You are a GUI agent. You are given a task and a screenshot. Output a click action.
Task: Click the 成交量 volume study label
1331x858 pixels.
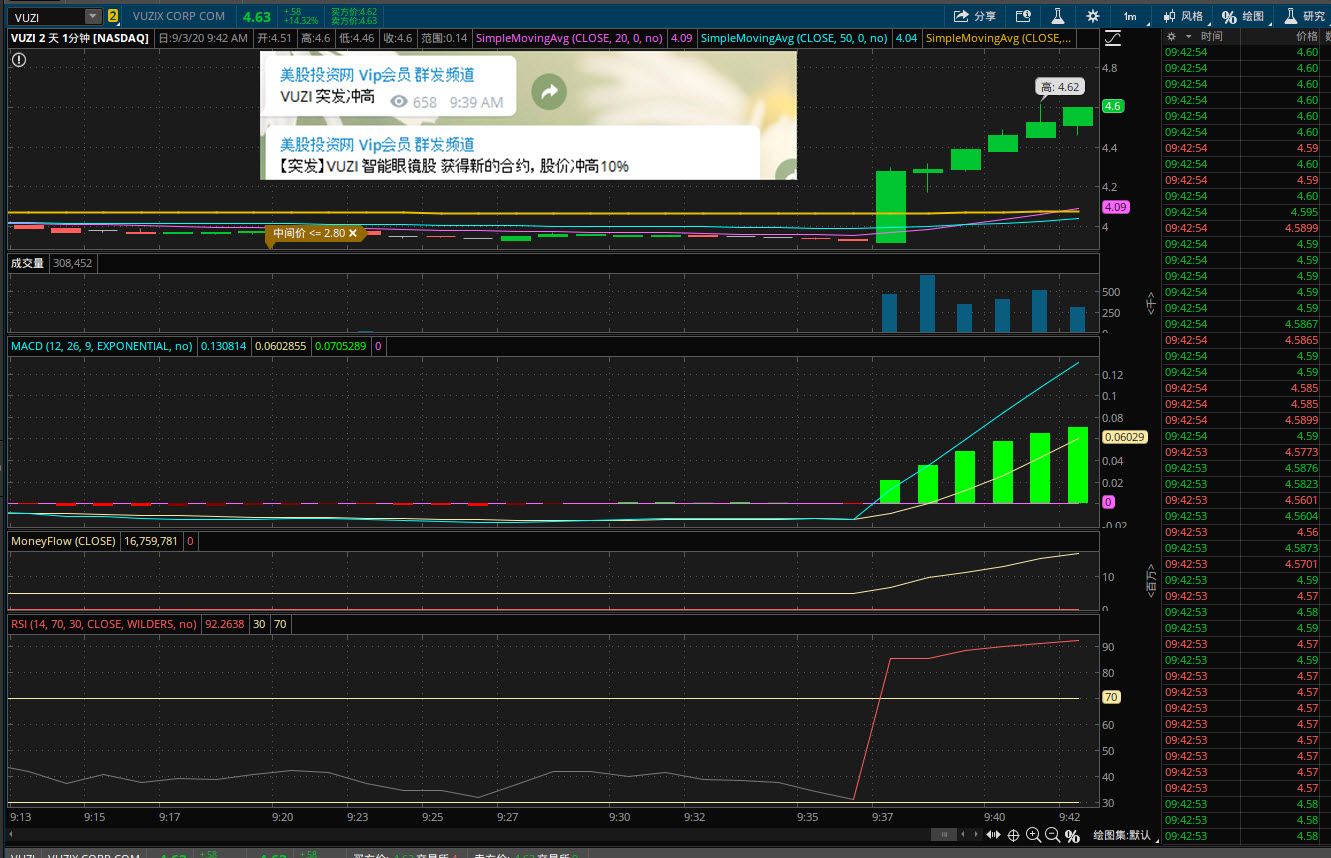click(27, 263)
